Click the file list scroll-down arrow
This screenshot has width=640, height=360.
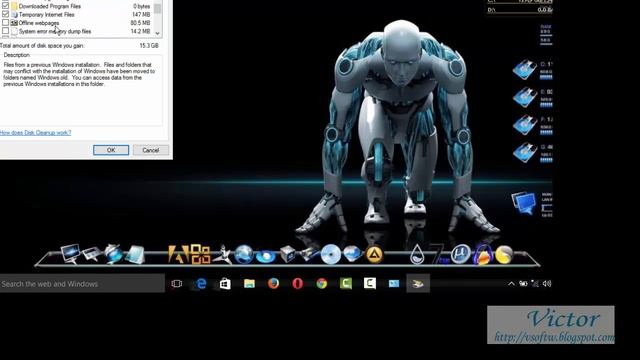[158, 33]
